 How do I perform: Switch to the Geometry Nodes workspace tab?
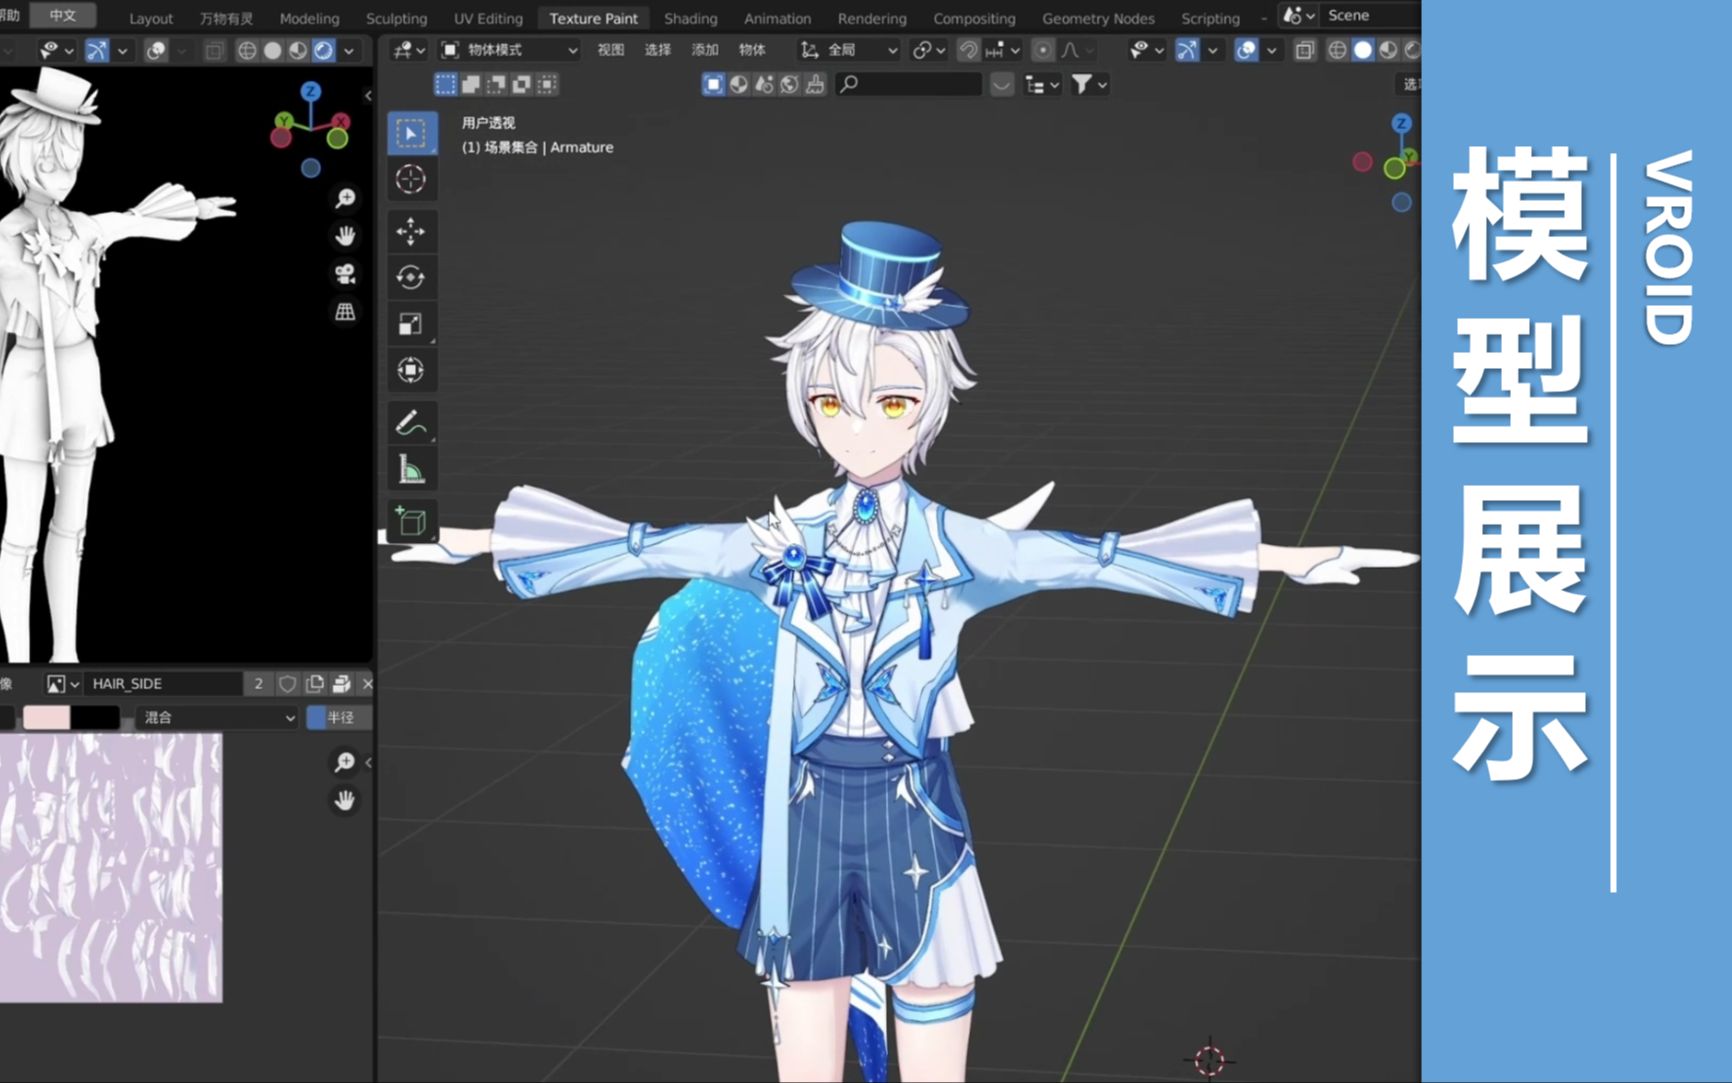[x=1098, y=18]
